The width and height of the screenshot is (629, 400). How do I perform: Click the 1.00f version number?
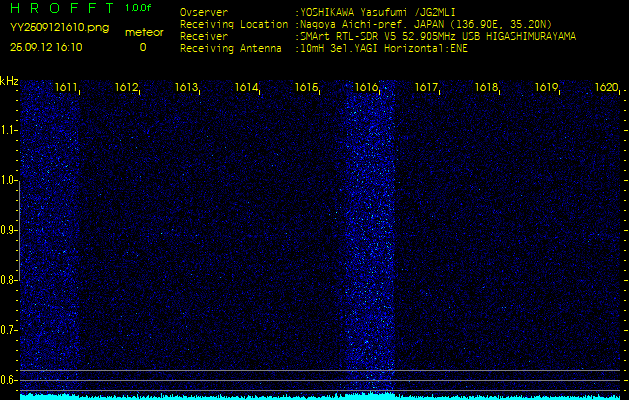tap(138, 8)
